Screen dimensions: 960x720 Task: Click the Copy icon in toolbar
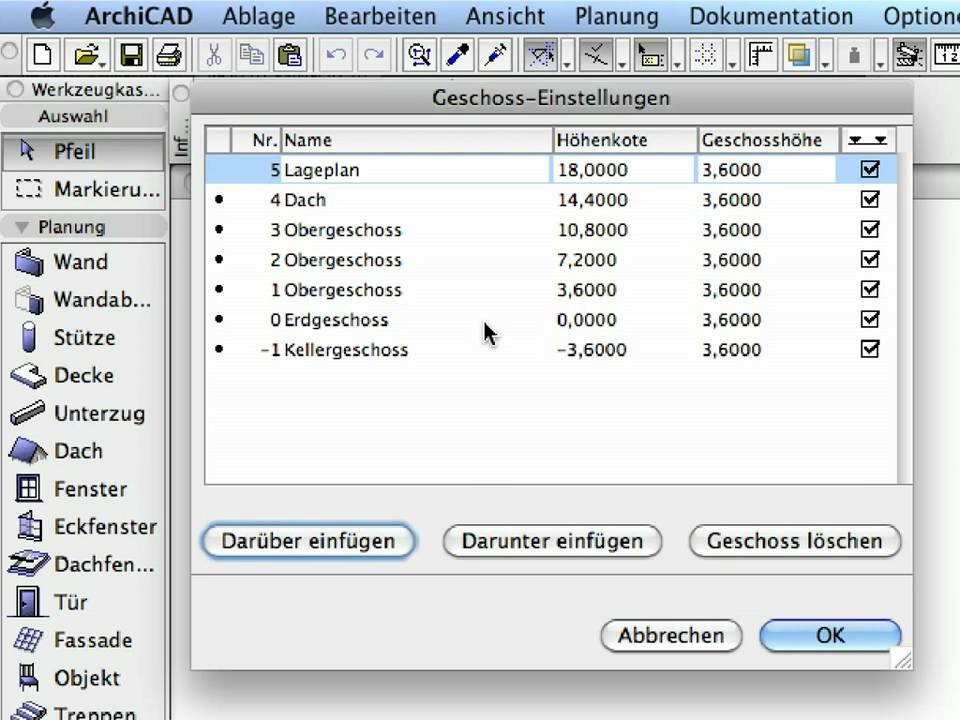(252, 56)
